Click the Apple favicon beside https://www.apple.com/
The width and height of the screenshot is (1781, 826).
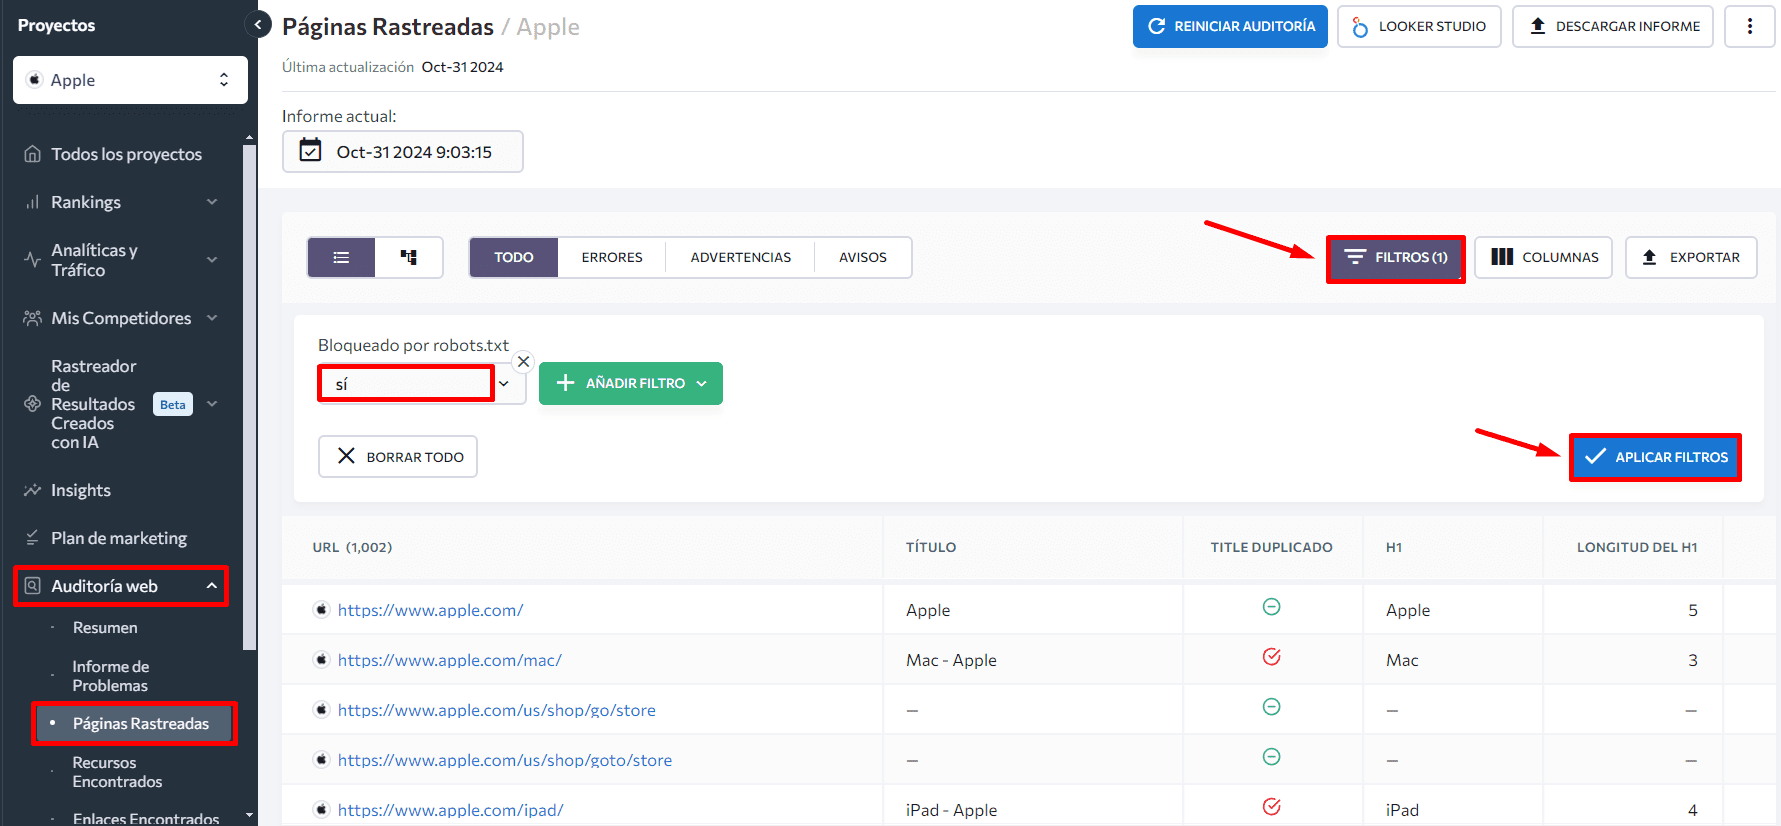(x=321, y=609)
